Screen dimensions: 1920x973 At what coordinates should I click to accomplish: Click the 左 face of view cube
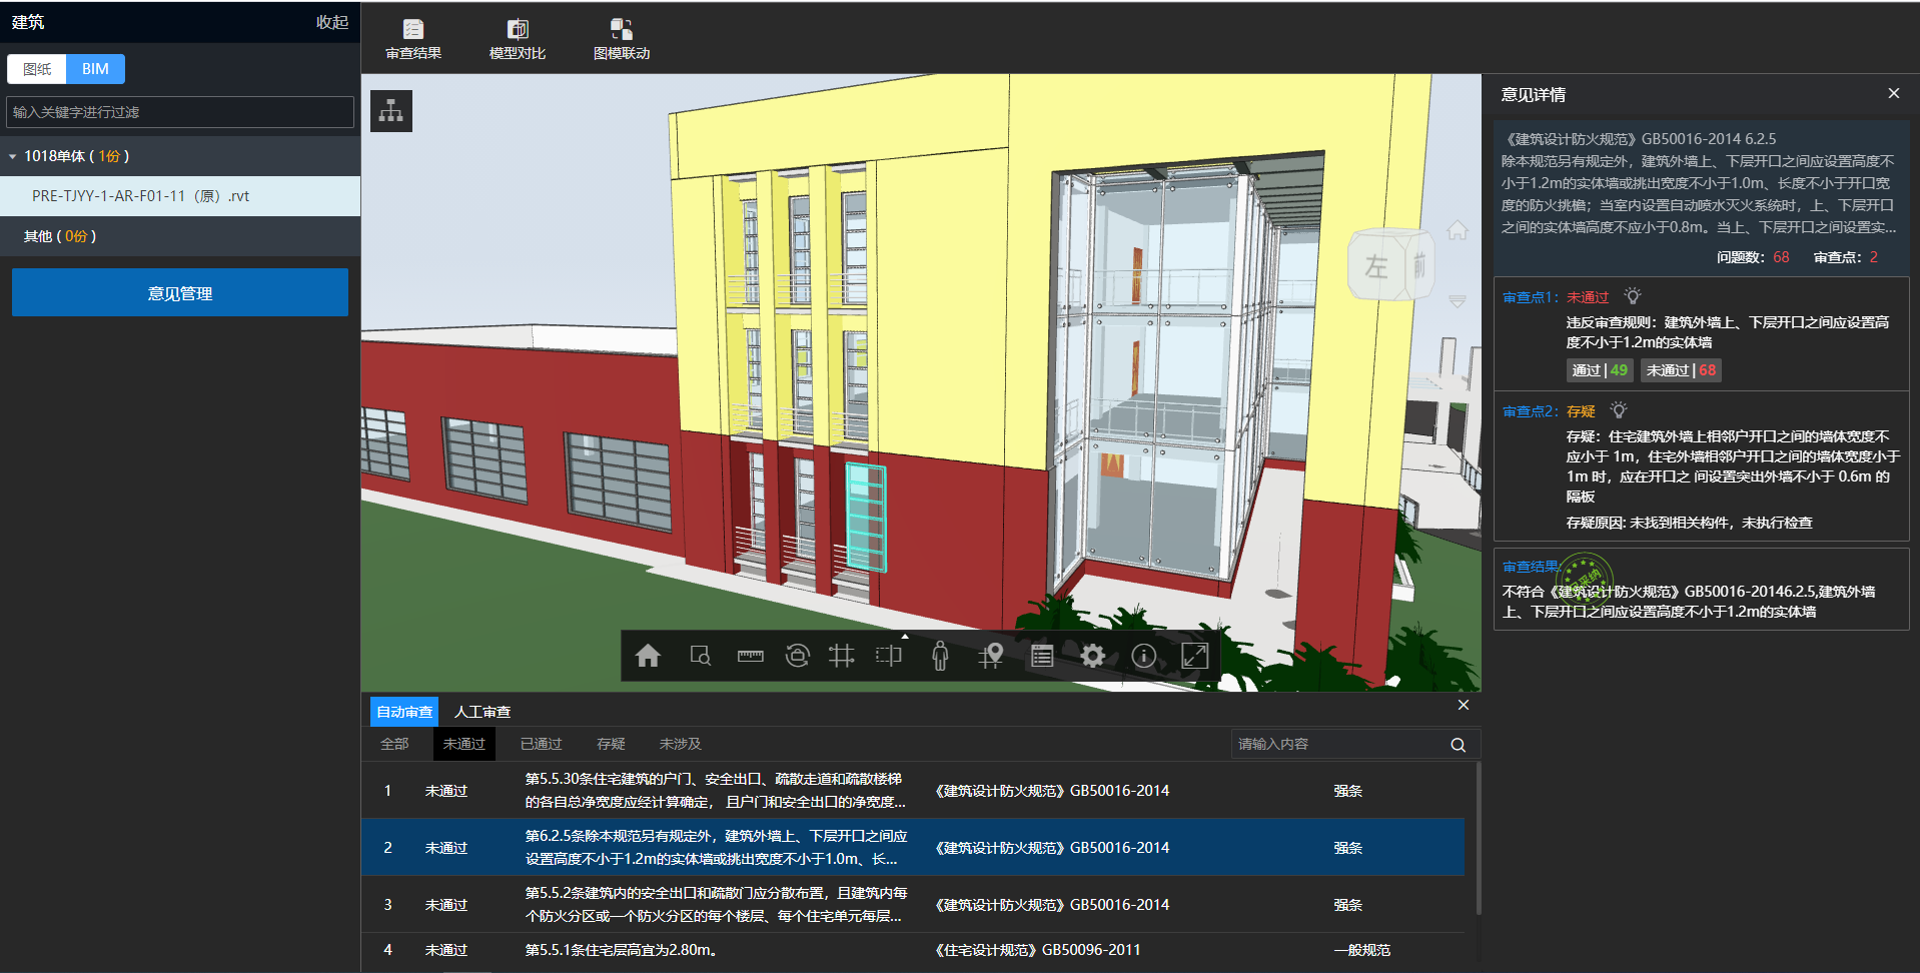click(1377, 267)
